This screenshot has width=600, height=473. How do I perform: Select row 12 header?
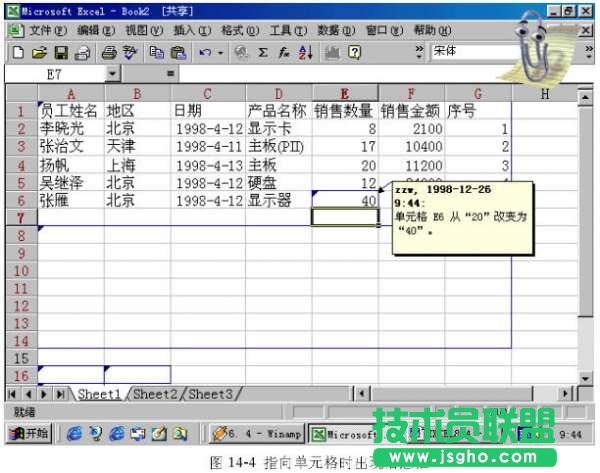click(21, 305)
